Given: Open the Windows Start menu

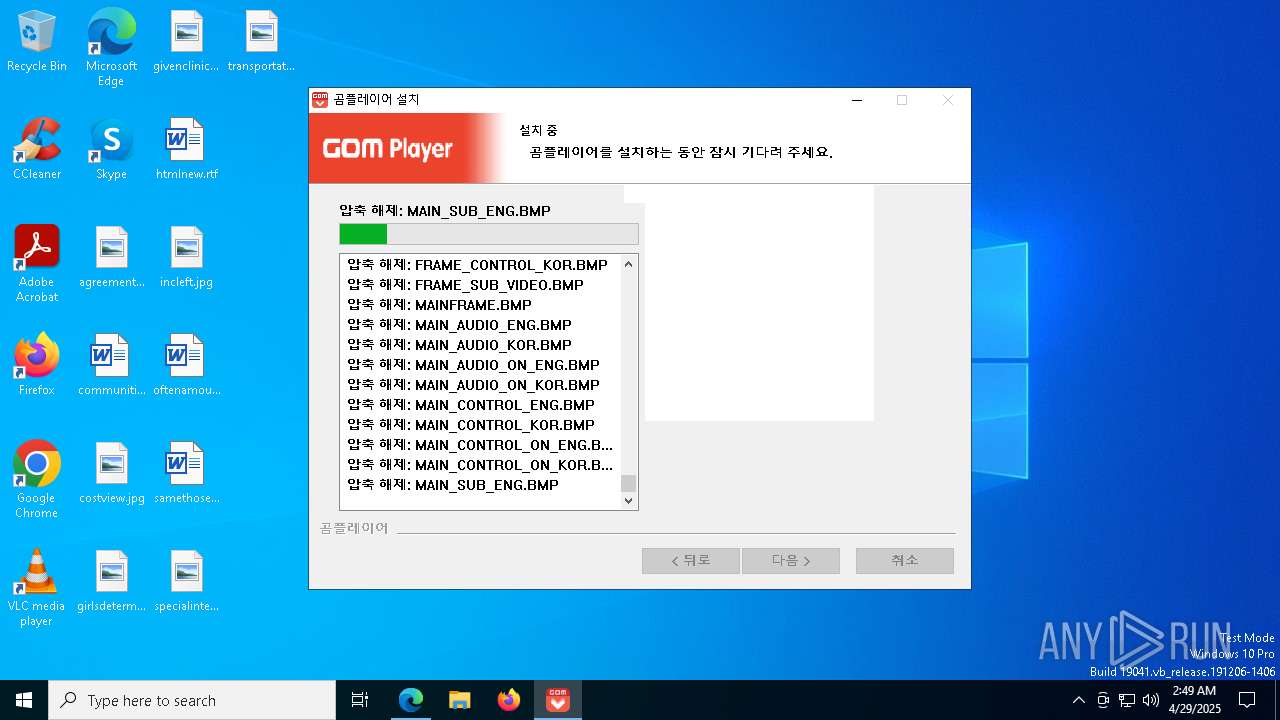Looking at the screenshot, I should pos(24,700).
